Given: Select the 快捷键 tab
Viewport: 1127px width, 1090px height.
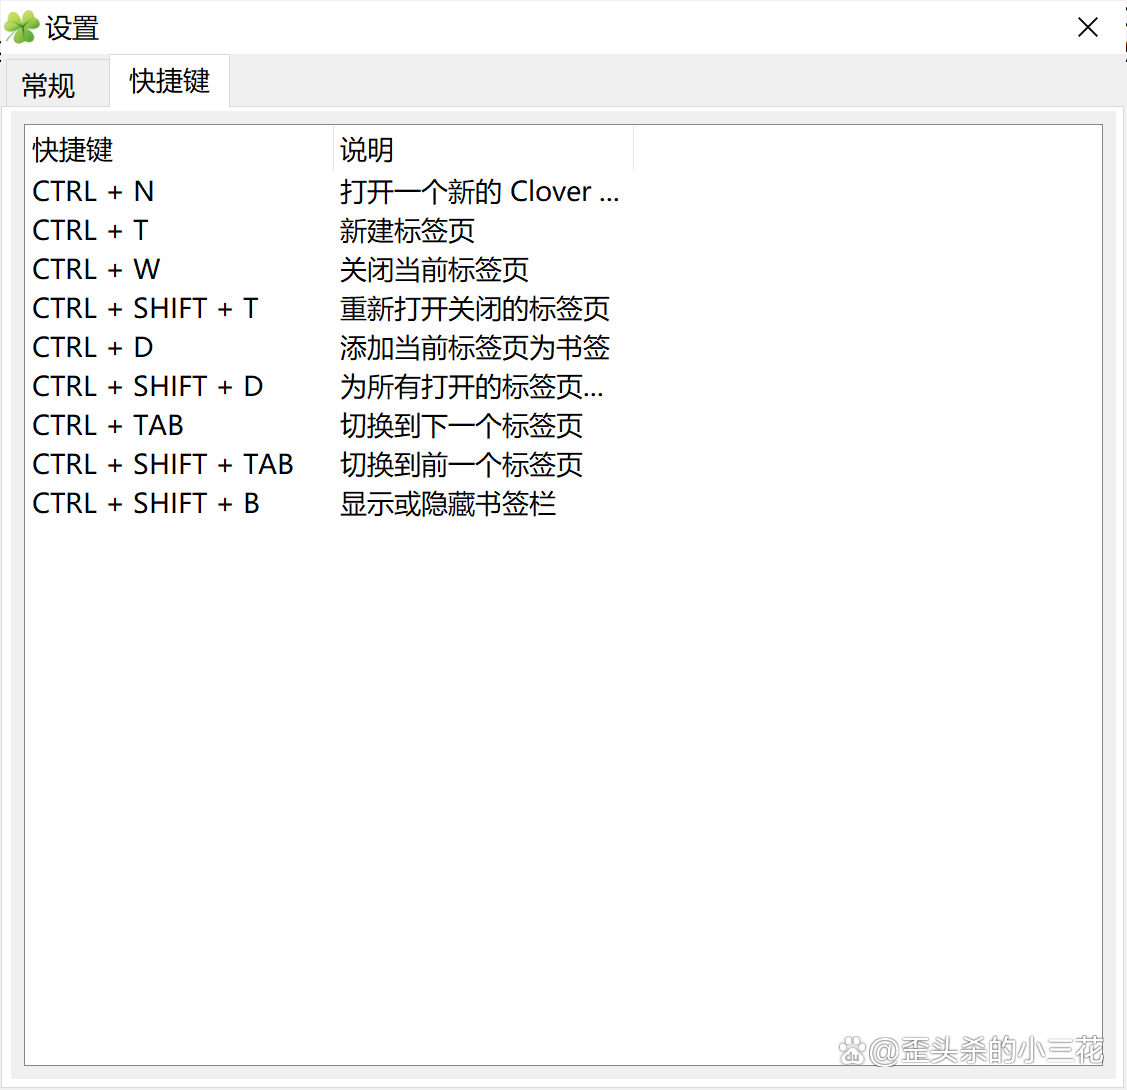Looking at the screenshot, I should pos(170,80).
